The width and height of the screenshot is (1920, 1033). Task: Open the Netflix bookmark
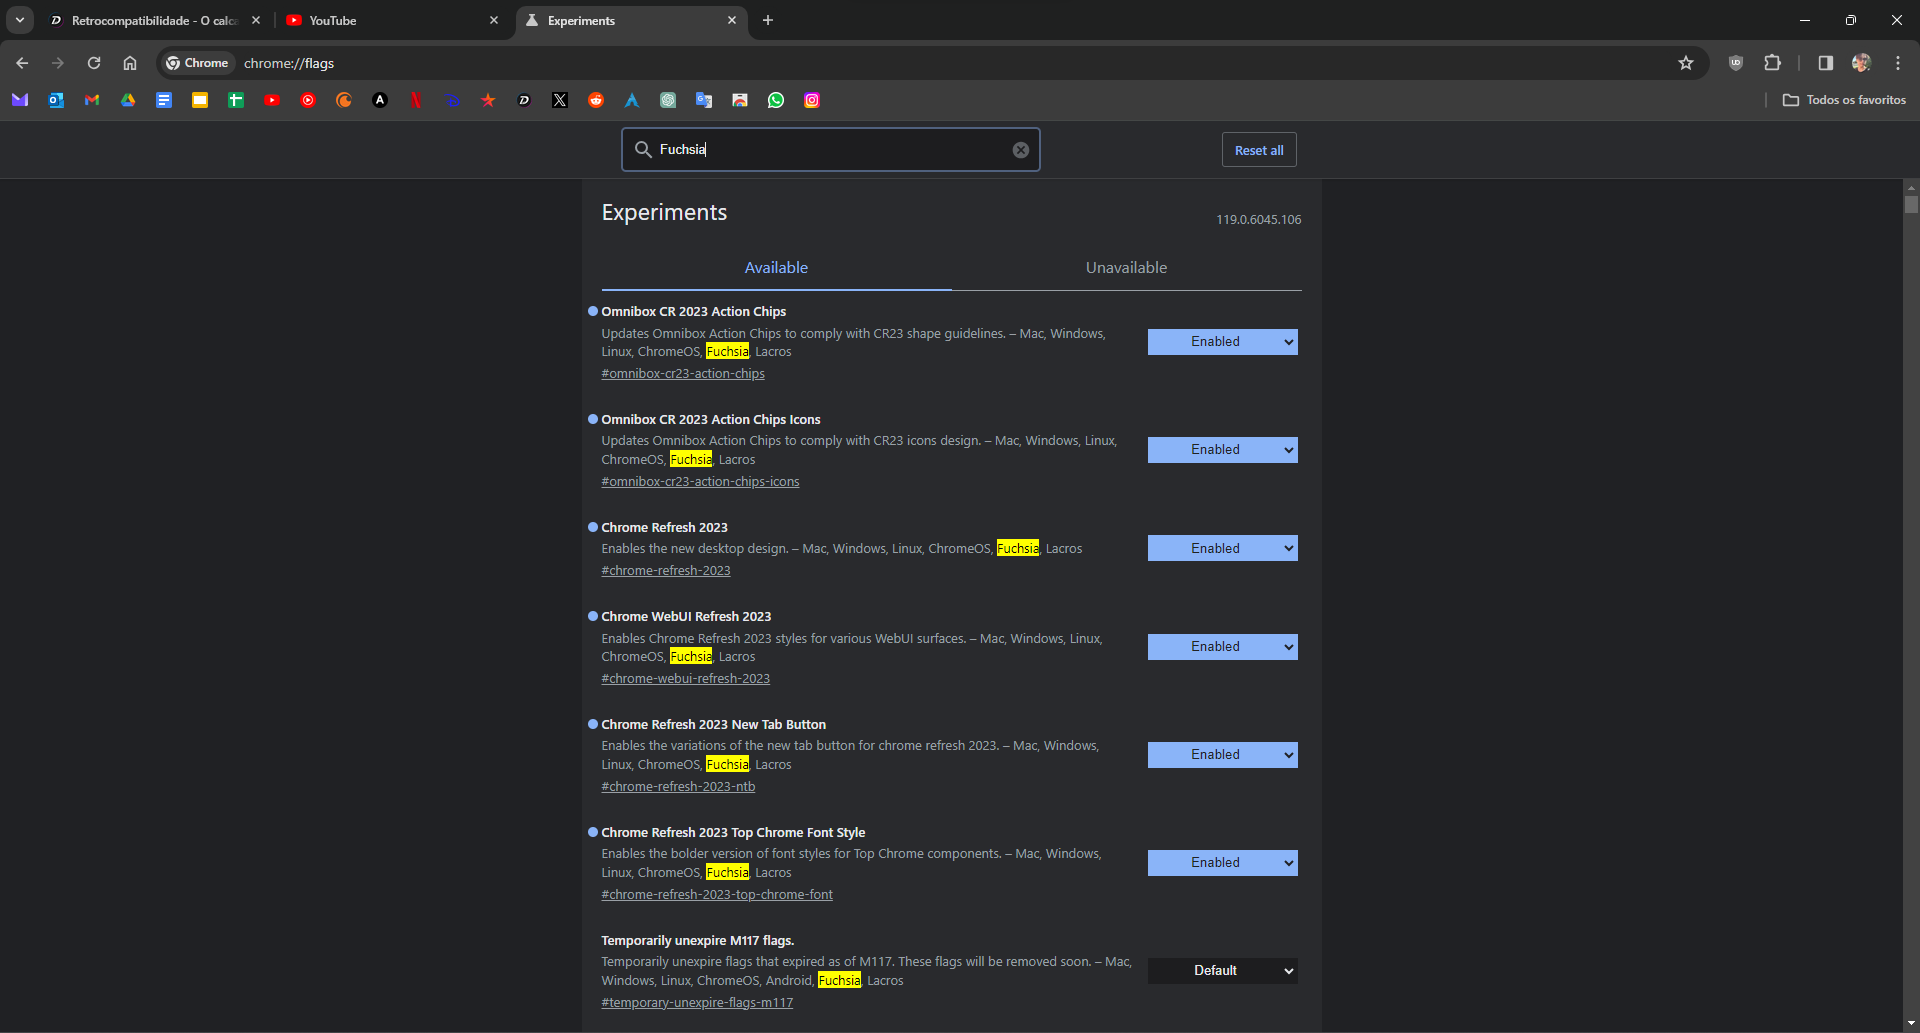click(416, 100)
